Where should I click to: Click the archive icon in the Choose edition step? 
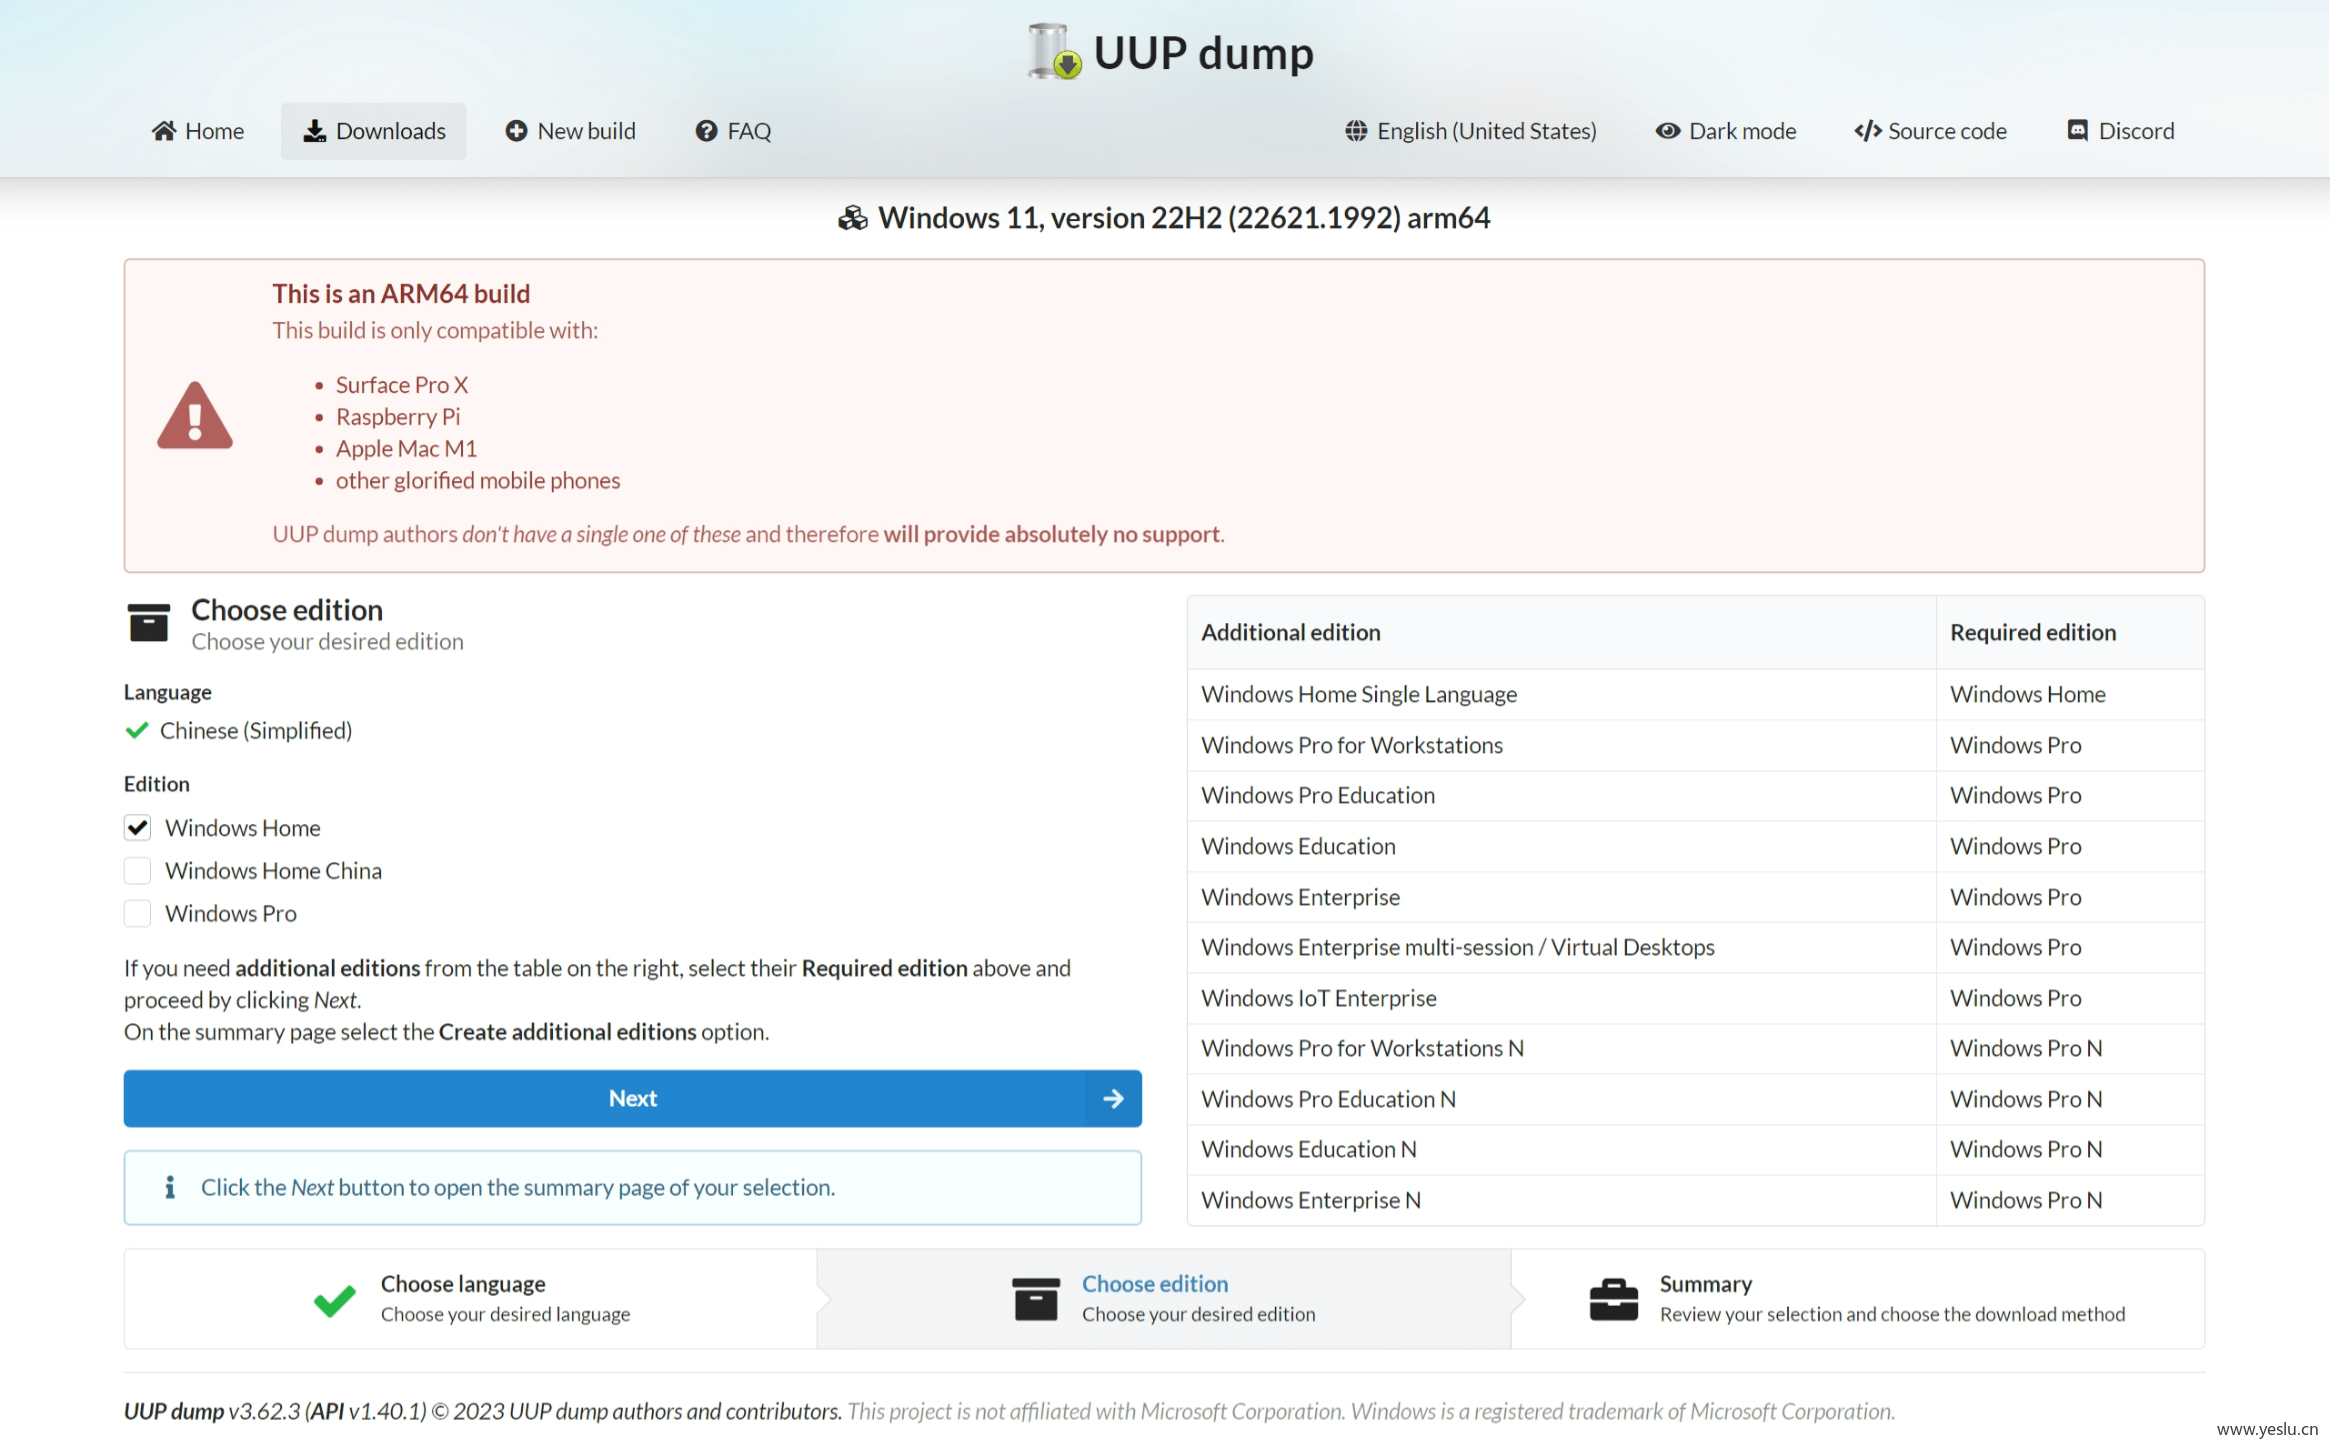(x=1035, y=1299)
